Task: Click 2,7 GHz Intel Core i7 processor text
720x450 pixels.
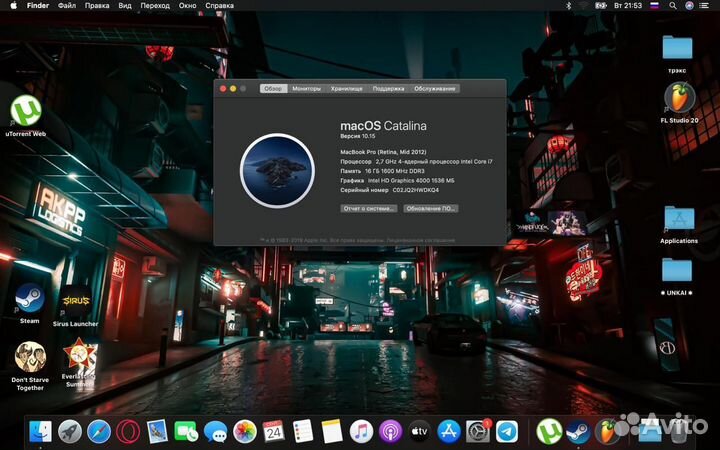Action: point(434,162)
